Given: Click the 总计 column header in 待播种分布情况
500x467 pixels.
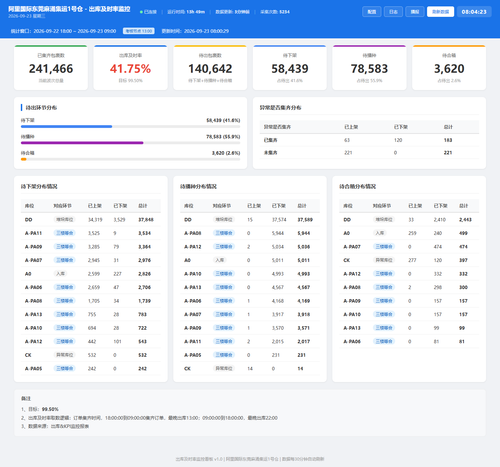Looking at the screenshot, I should click(x=302, y=206).
